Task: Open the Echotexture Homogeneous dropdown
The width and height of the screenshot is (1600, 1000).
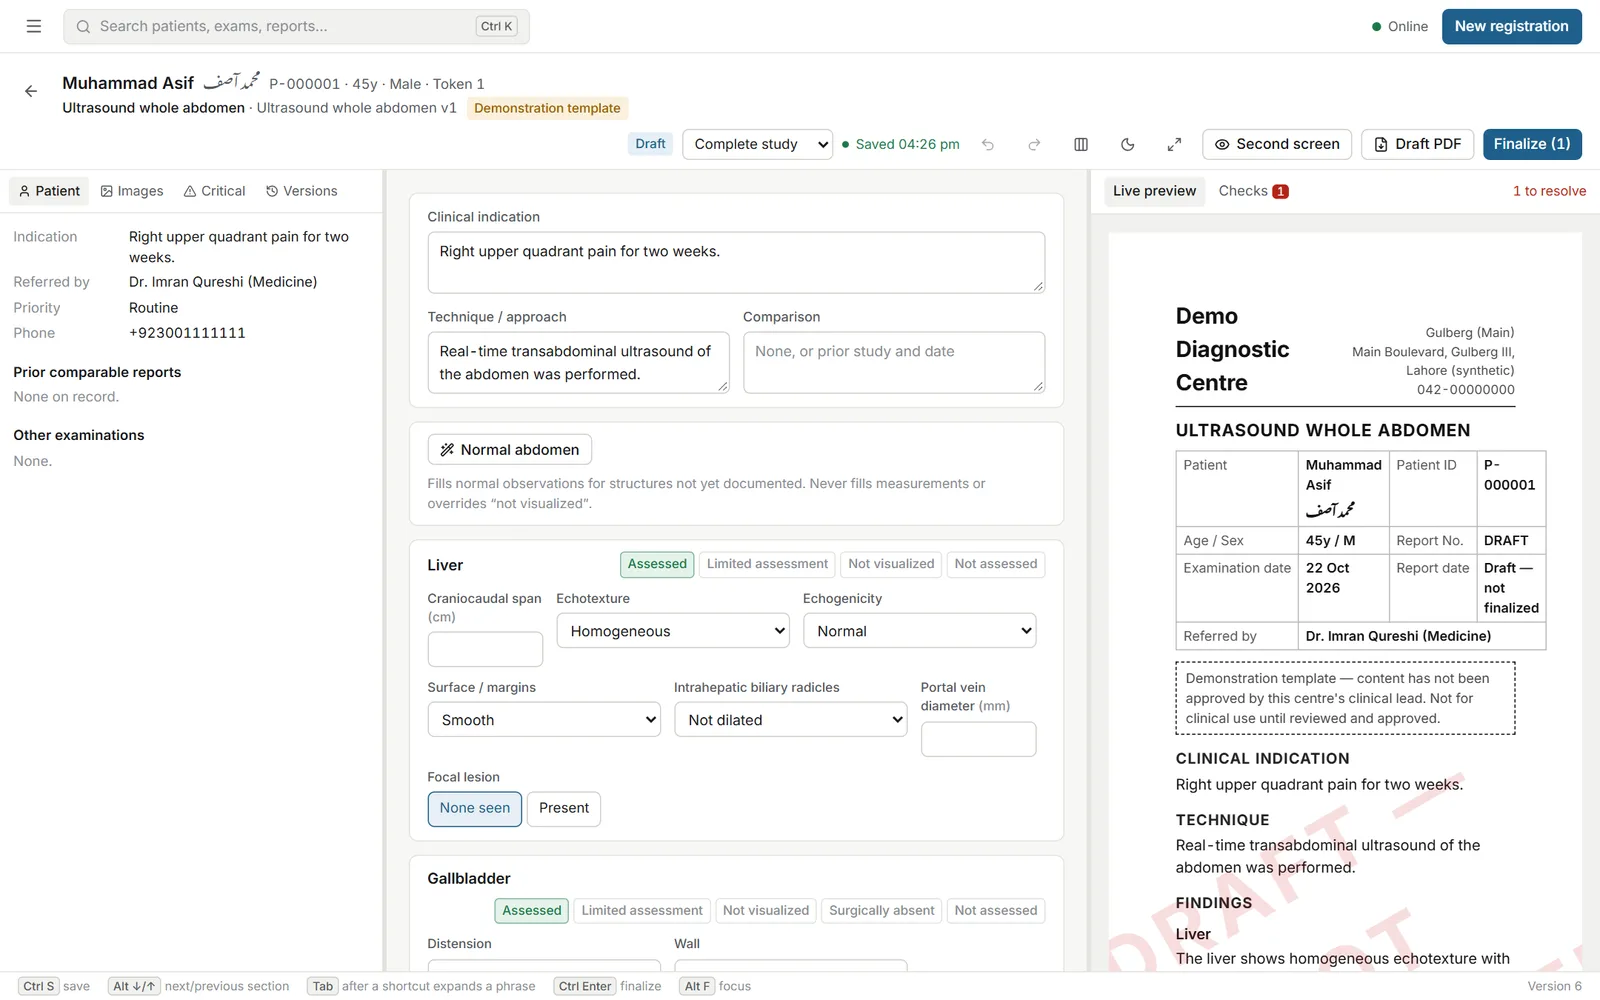Action: point(673,631)
